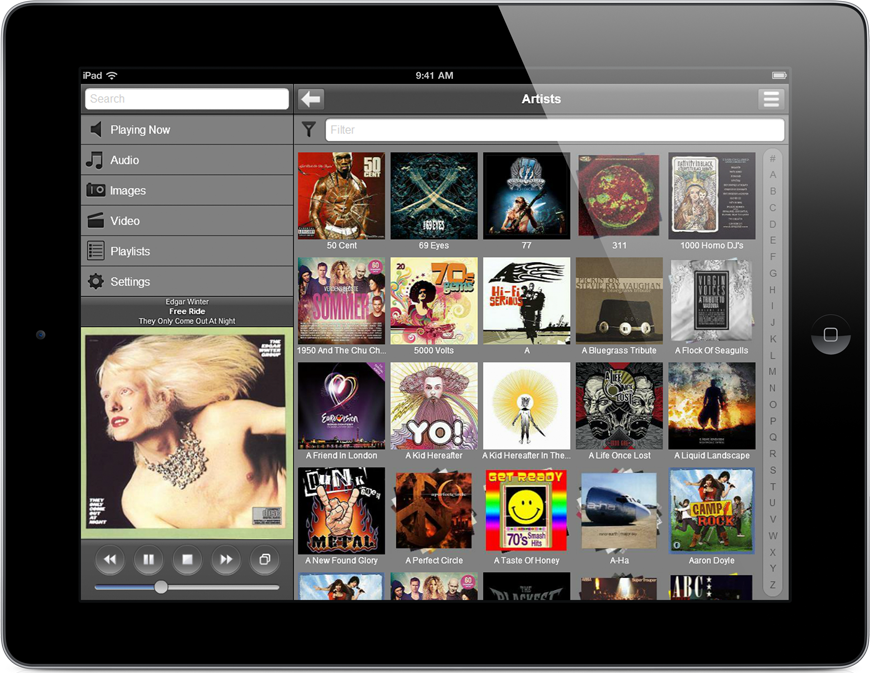Click the playback progress slider handle
Screen dimensions: 870x673
tap(161, 587)
